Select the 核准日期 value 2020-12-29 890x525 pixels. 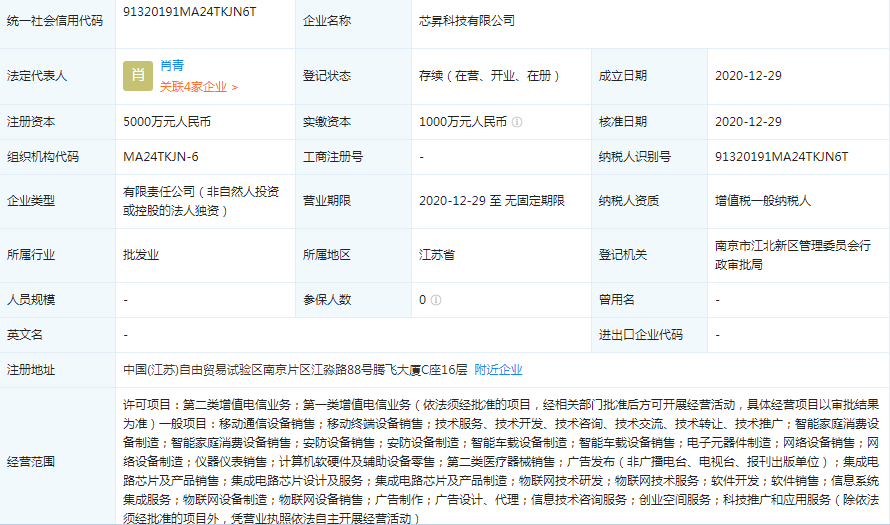tap(748, 122)
